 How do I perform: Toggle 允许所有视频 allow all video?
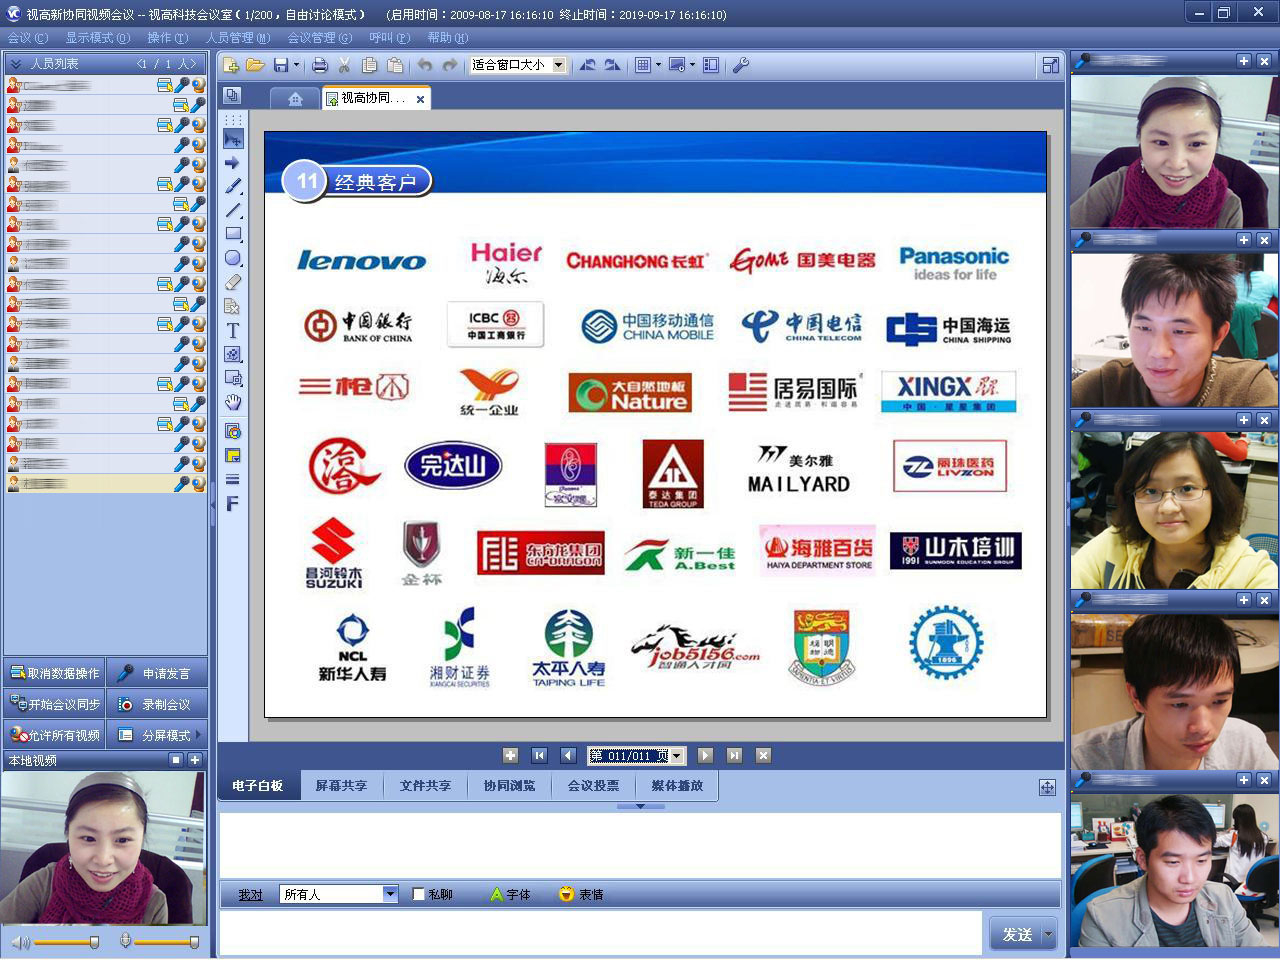(55, 735)
